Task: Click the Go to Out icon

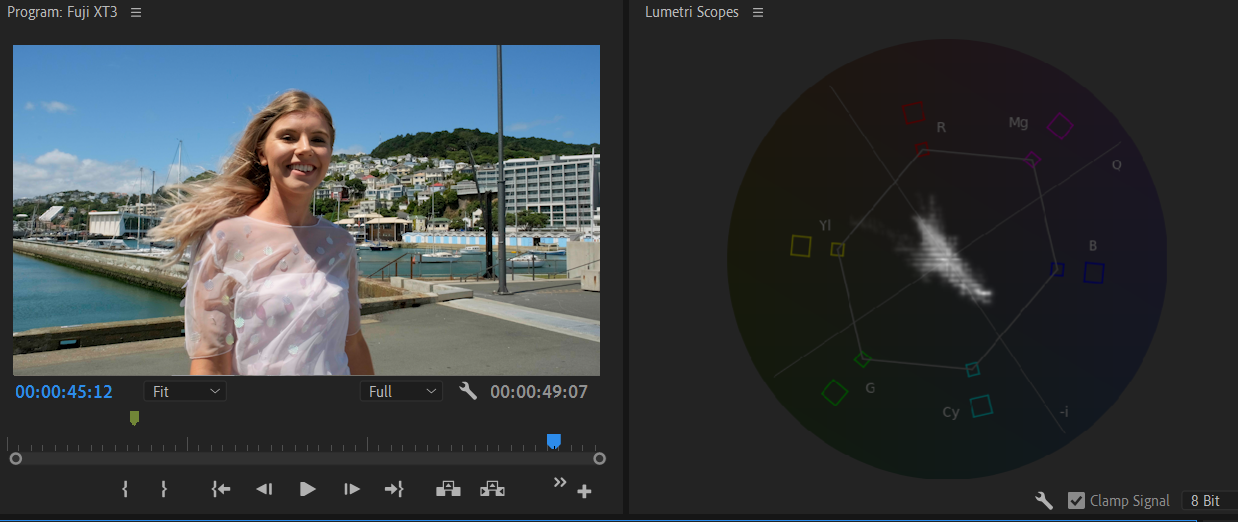Action: click(x=394, y=489)
